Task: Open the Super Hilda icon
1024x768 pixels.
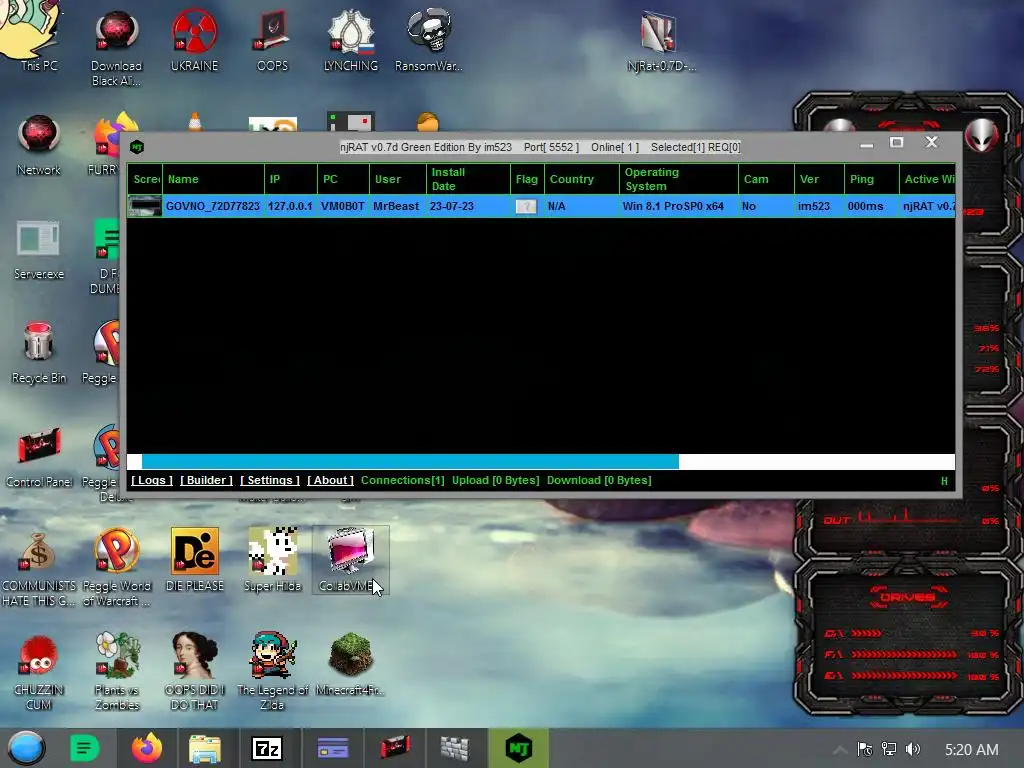Action: pos(272,560)
